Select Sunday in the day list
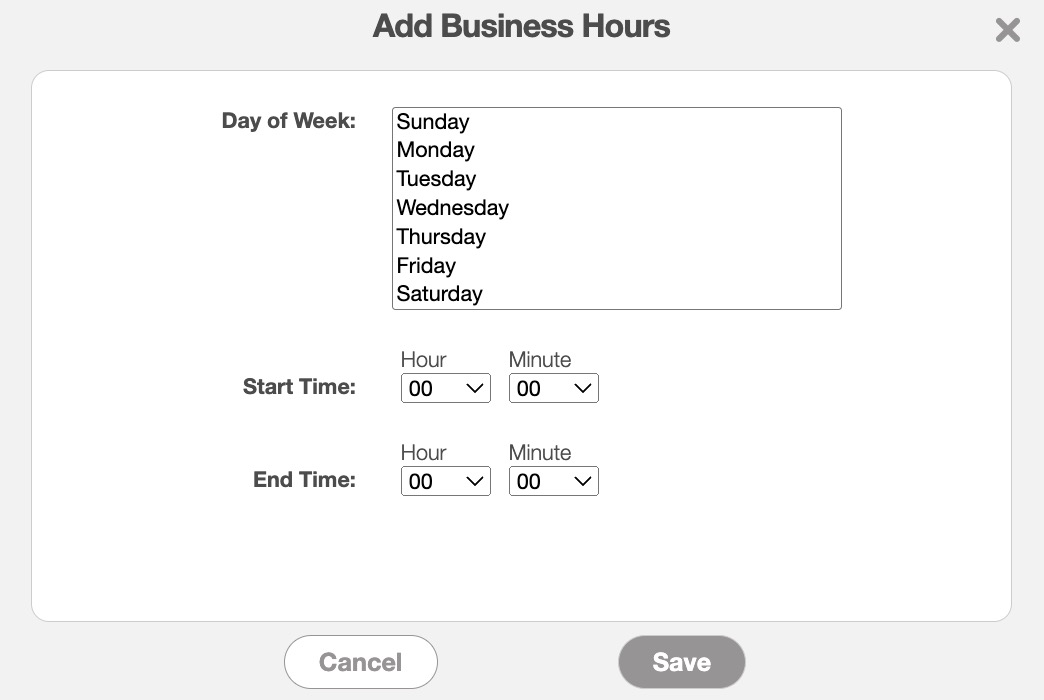The image size is (1044, 700). 433,122
